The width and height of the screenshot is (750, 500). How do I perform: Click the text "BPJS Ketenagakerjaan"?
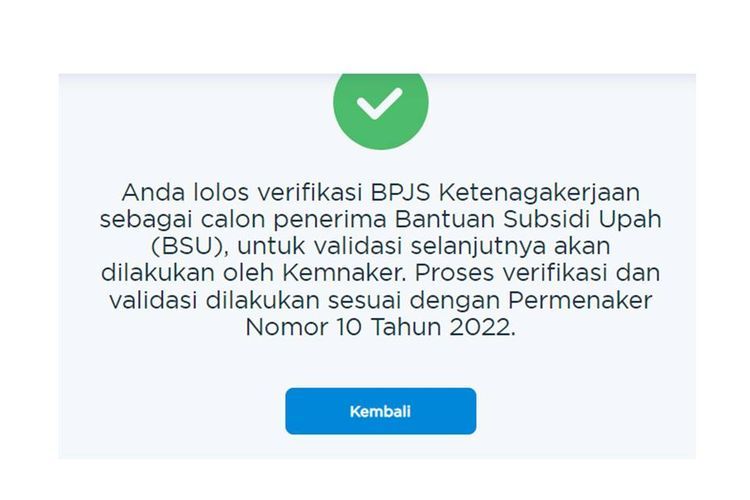505,193
